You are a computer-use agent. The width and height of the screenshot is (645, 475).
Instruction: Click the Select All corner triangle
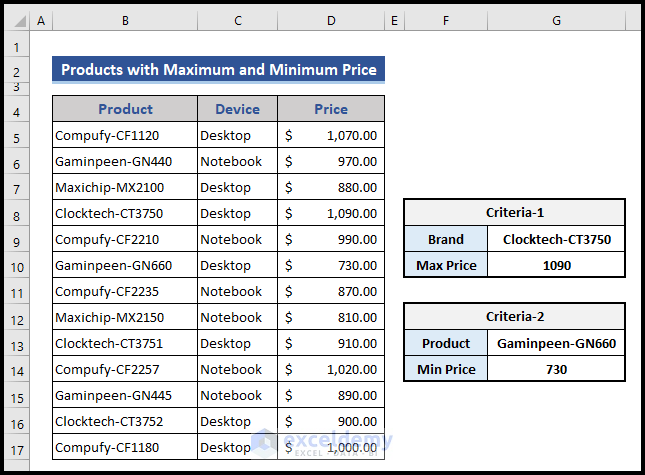tap(19, 21)
